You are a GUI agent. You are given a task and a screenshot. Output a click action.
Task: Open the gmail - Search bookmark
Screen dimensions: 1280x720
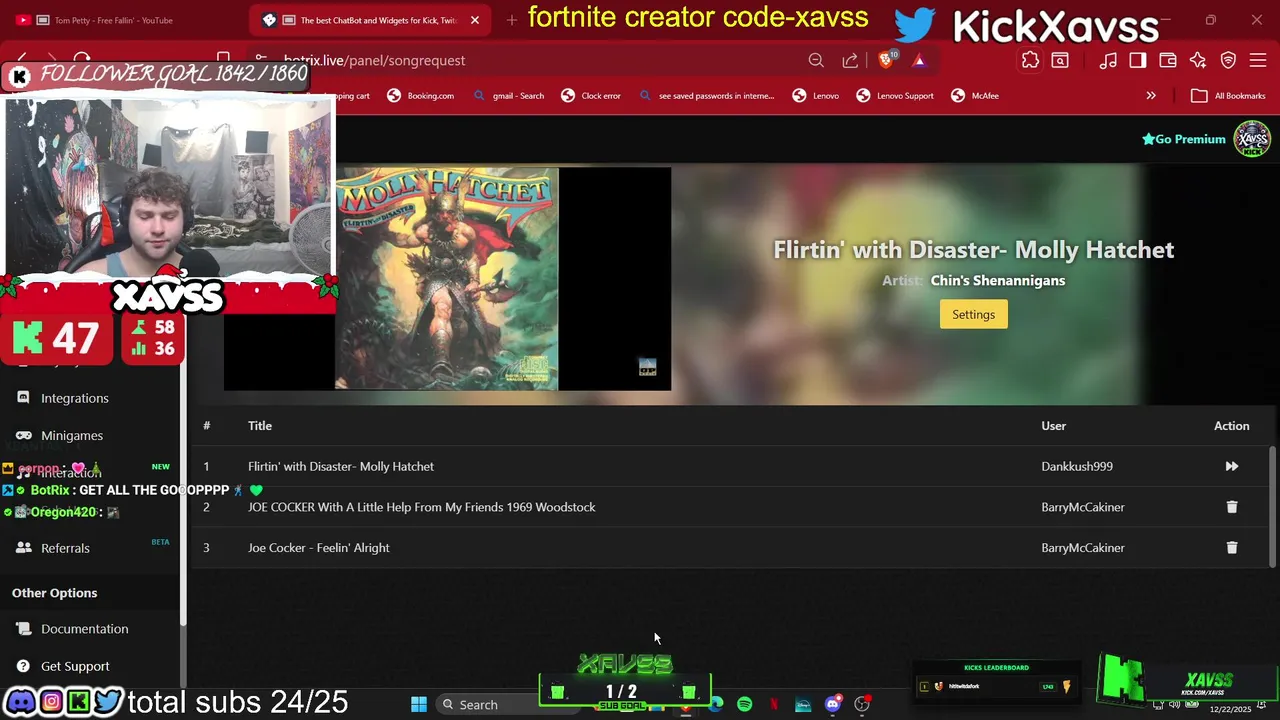tap(509, 96)
